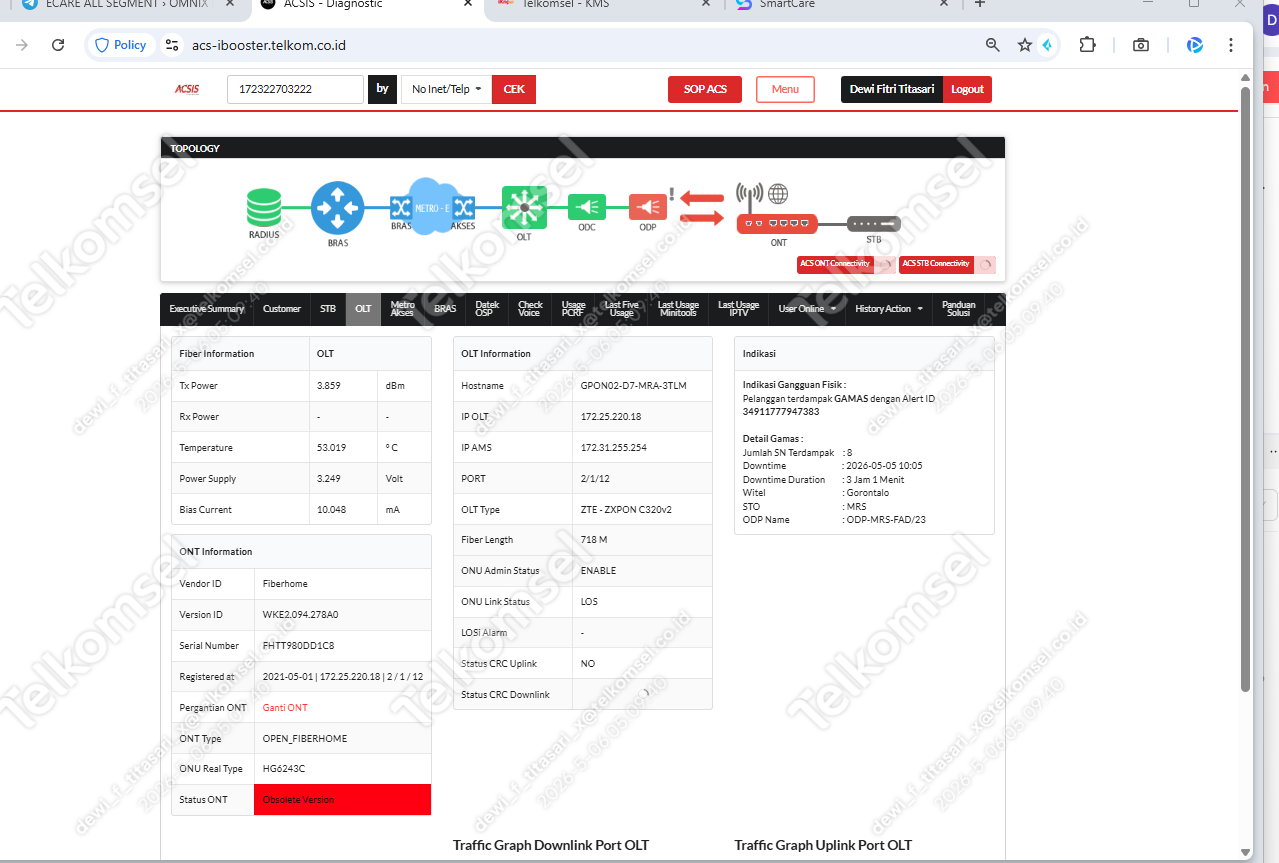Open the Panduan Solusi tab
Image resolution: width=1279 pixels, height=863 pixels.
click(x=958, y=309)
